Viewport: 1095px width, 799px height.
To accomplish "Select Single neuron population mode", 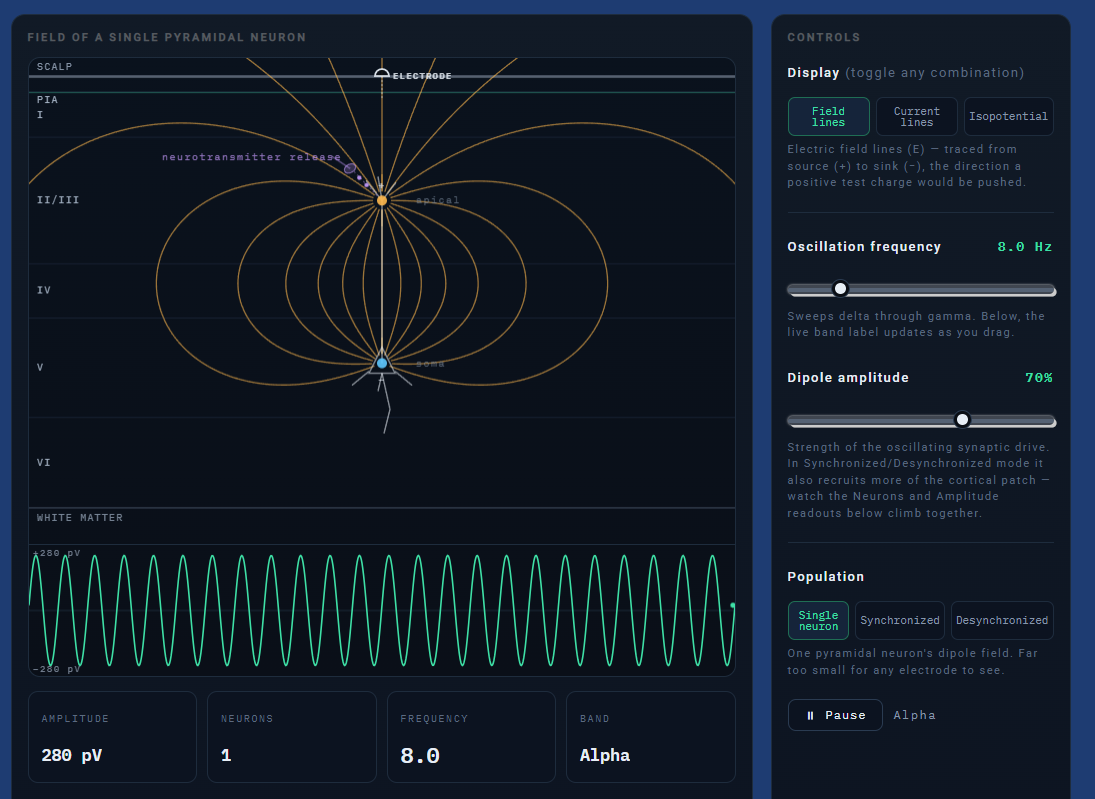I will click(x=818, y=620).
